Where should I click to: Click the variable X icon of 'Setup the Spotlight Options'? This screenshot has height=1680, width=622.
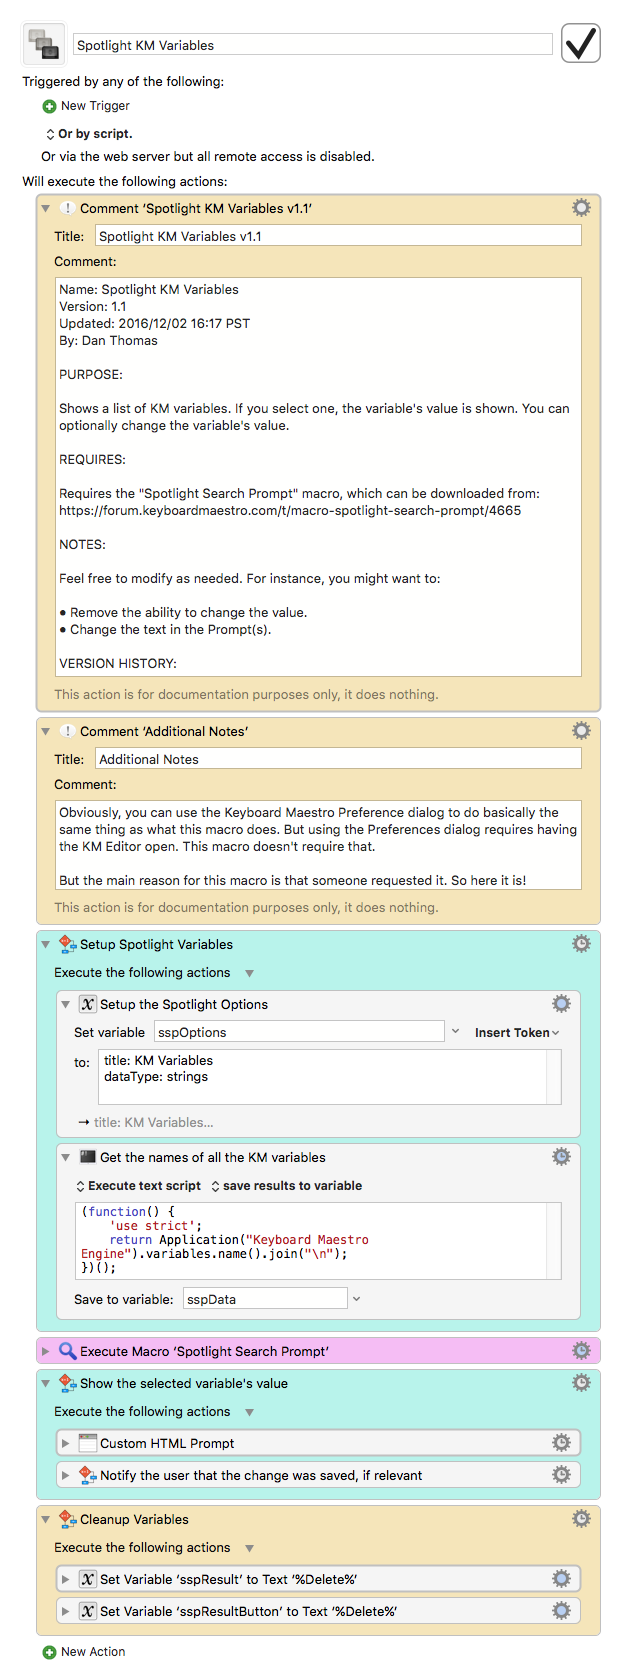tap(87, 1004)
